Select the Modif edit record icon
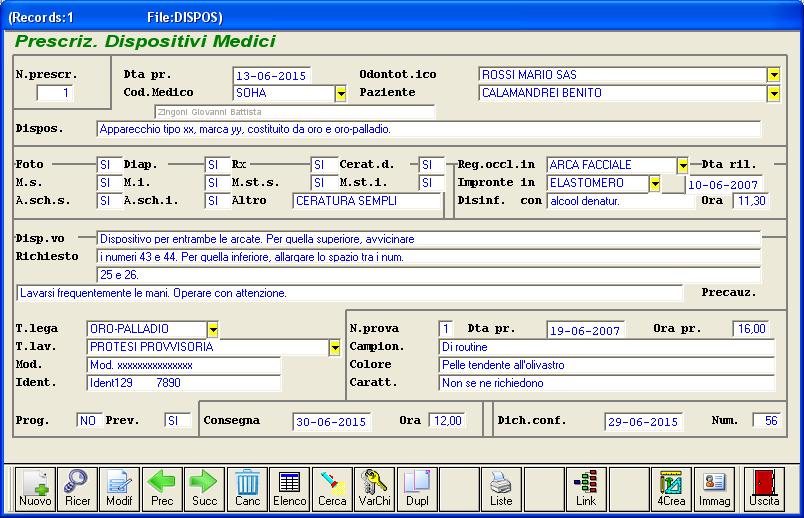Screen dimensions: 804x518 119,489
